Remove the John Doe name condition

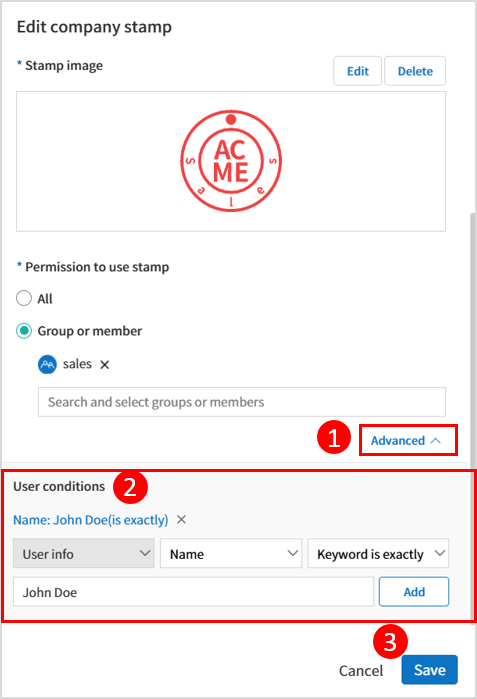(x=181, y=519)
